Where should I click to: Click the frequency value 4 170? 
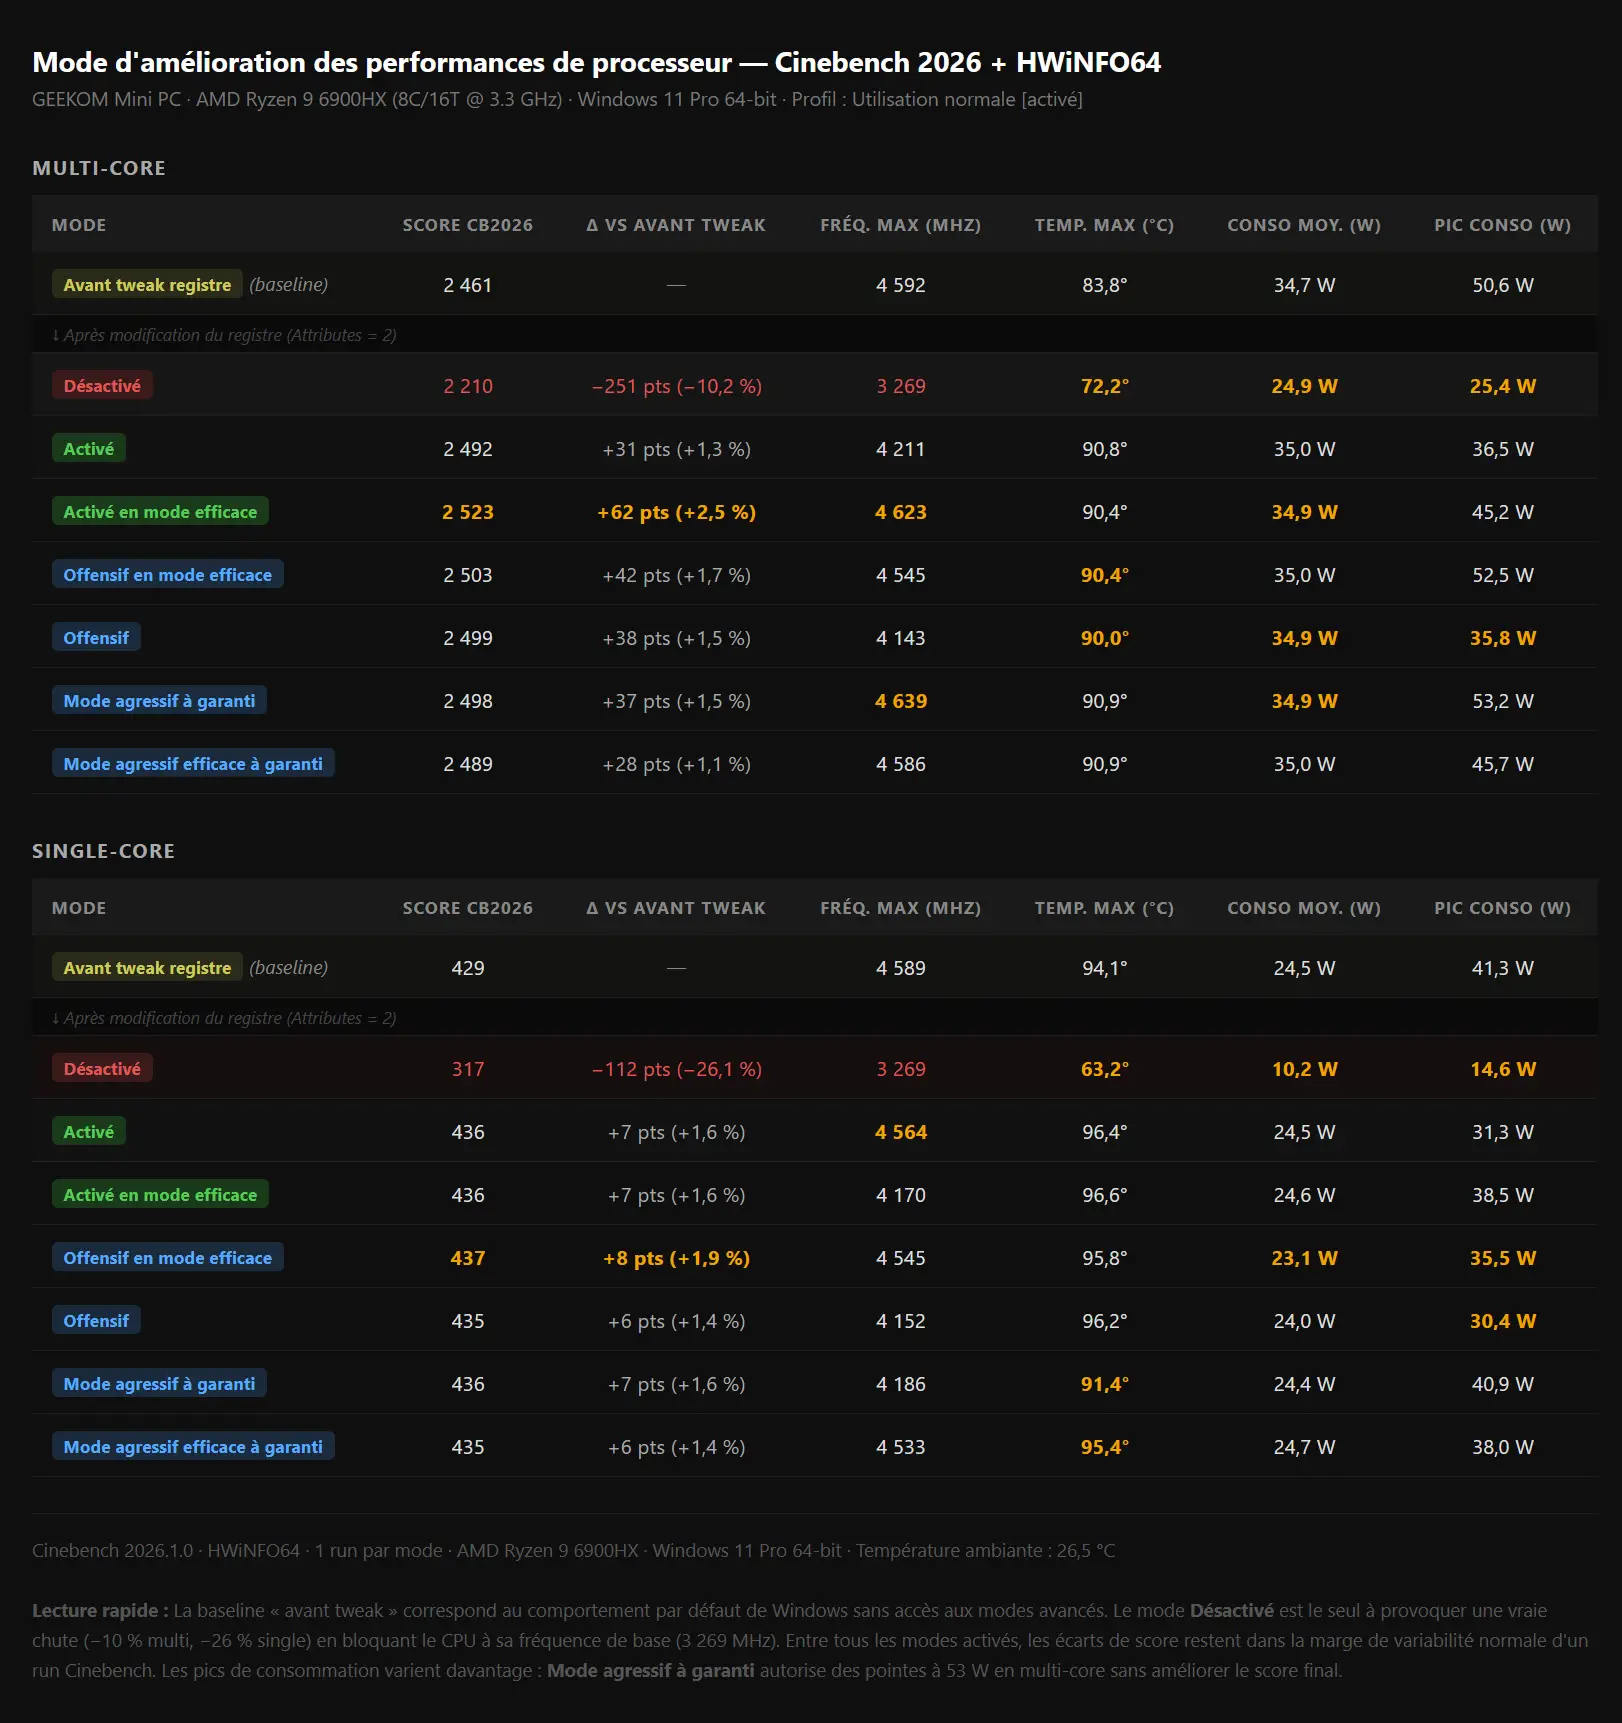tap(900, 1195)
